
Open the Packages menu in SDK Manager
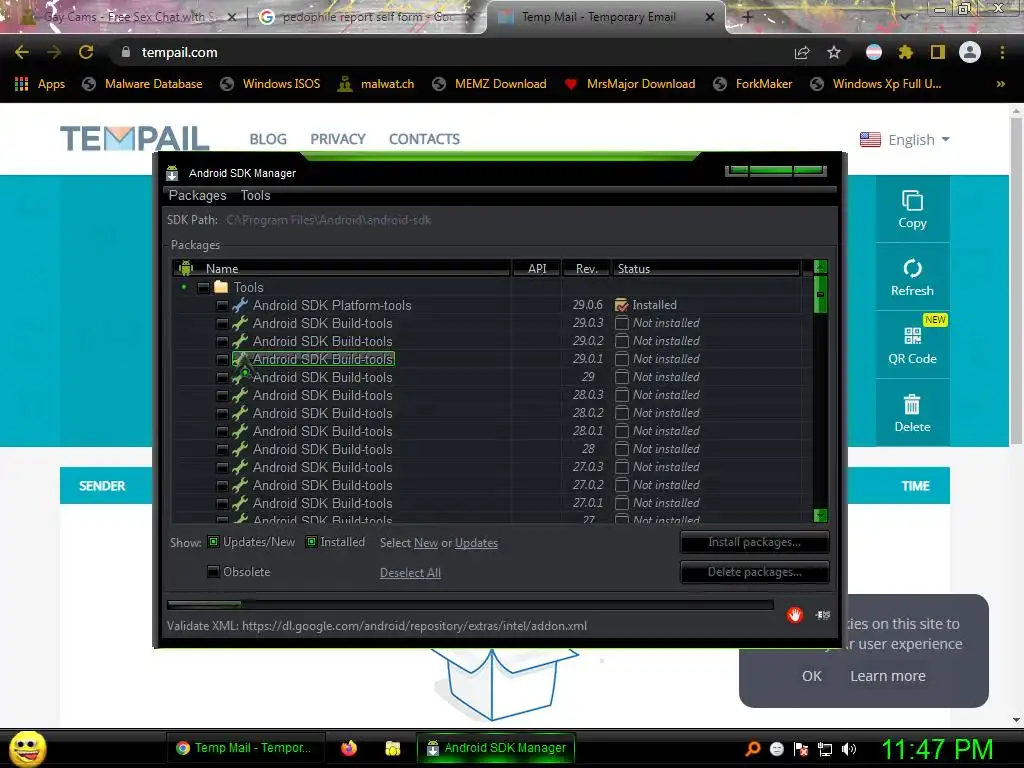pyautogui.click(x=197, y=195)
